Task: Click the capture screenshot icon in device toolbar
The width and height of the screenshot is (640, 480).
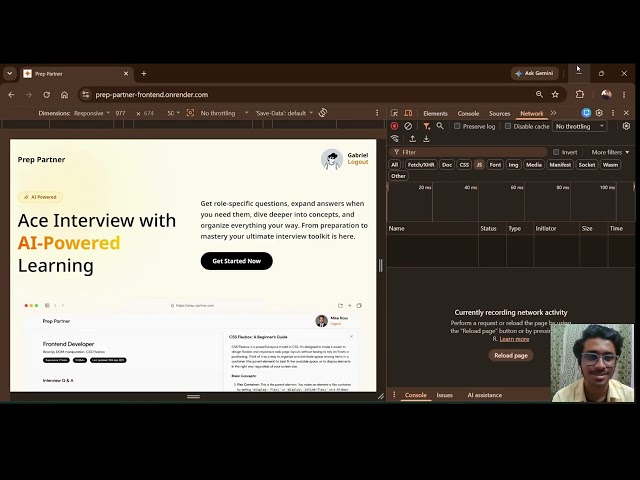Action: [x=190, y=113]
